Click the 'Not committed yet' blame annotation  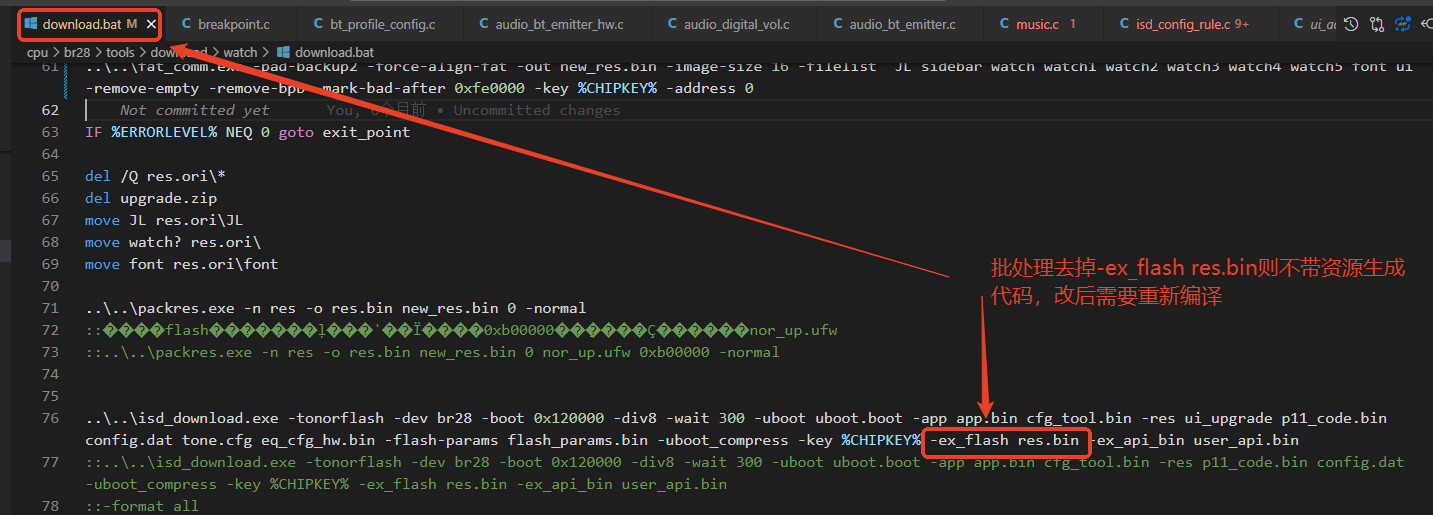pyautogui.click(x=194, y=110)
